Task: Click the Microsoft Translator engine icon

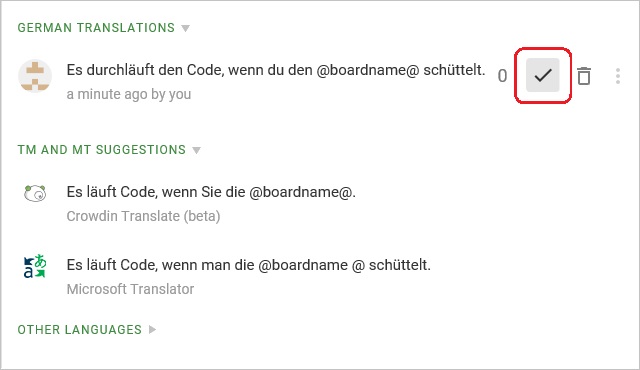Action: coord(35,266)
